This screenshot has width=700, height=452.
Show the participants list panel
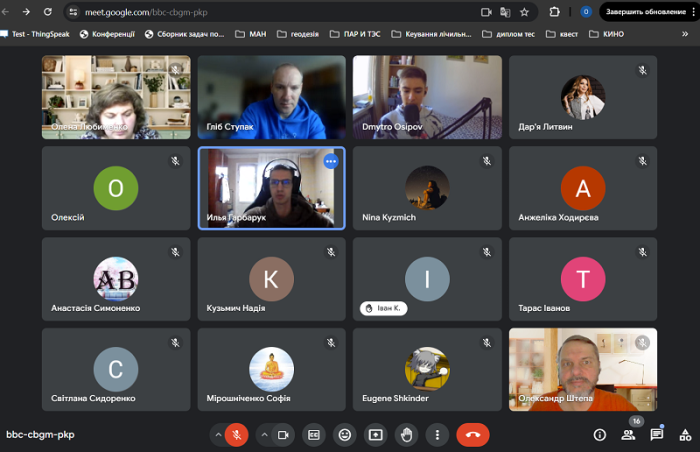[x=628, y=435]
